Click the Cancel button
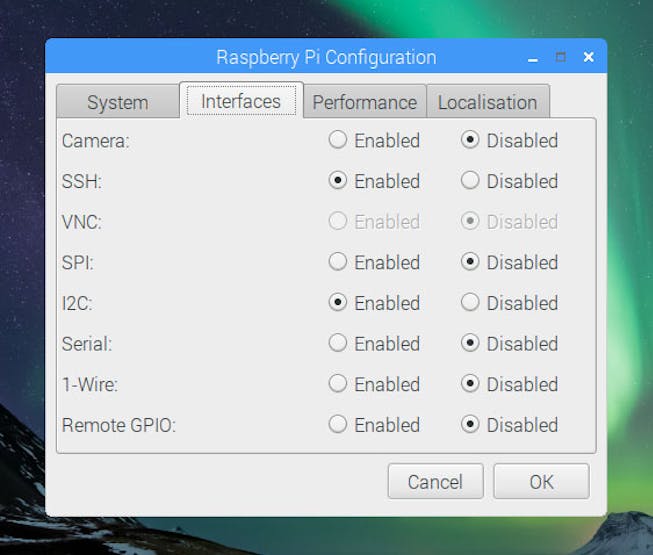 [436, 481]
